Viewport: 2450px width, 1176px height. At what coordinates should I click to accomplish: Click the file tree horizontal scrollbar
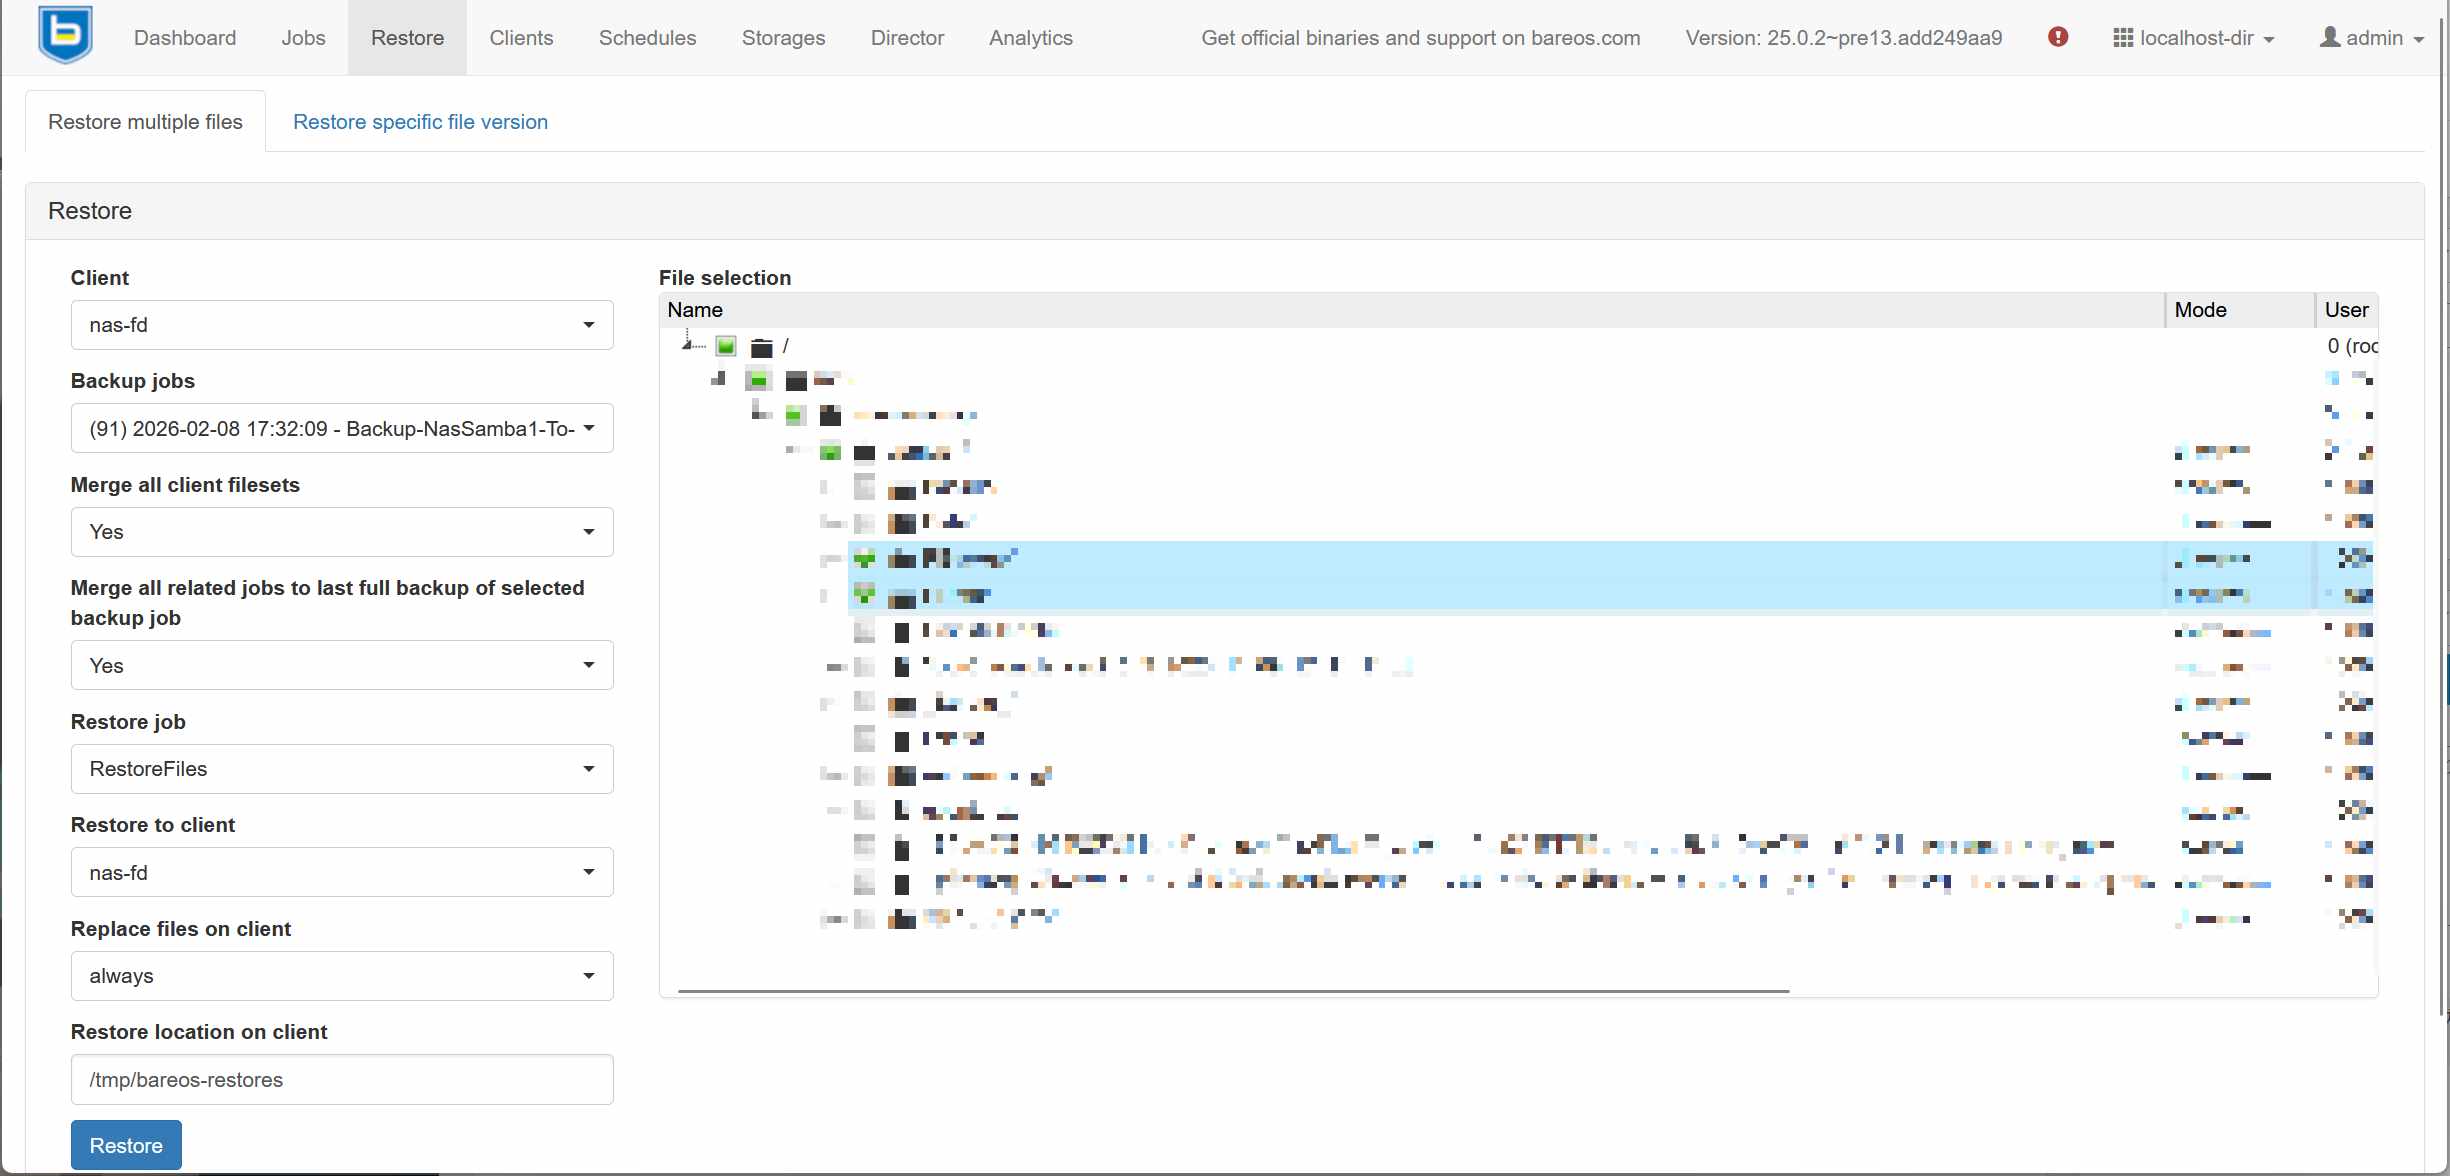[1232, 991]
